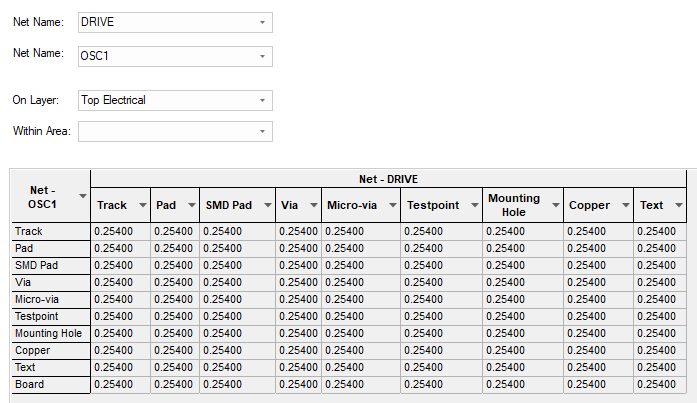Open the empty Within Area dropdown

click(262, 131)
